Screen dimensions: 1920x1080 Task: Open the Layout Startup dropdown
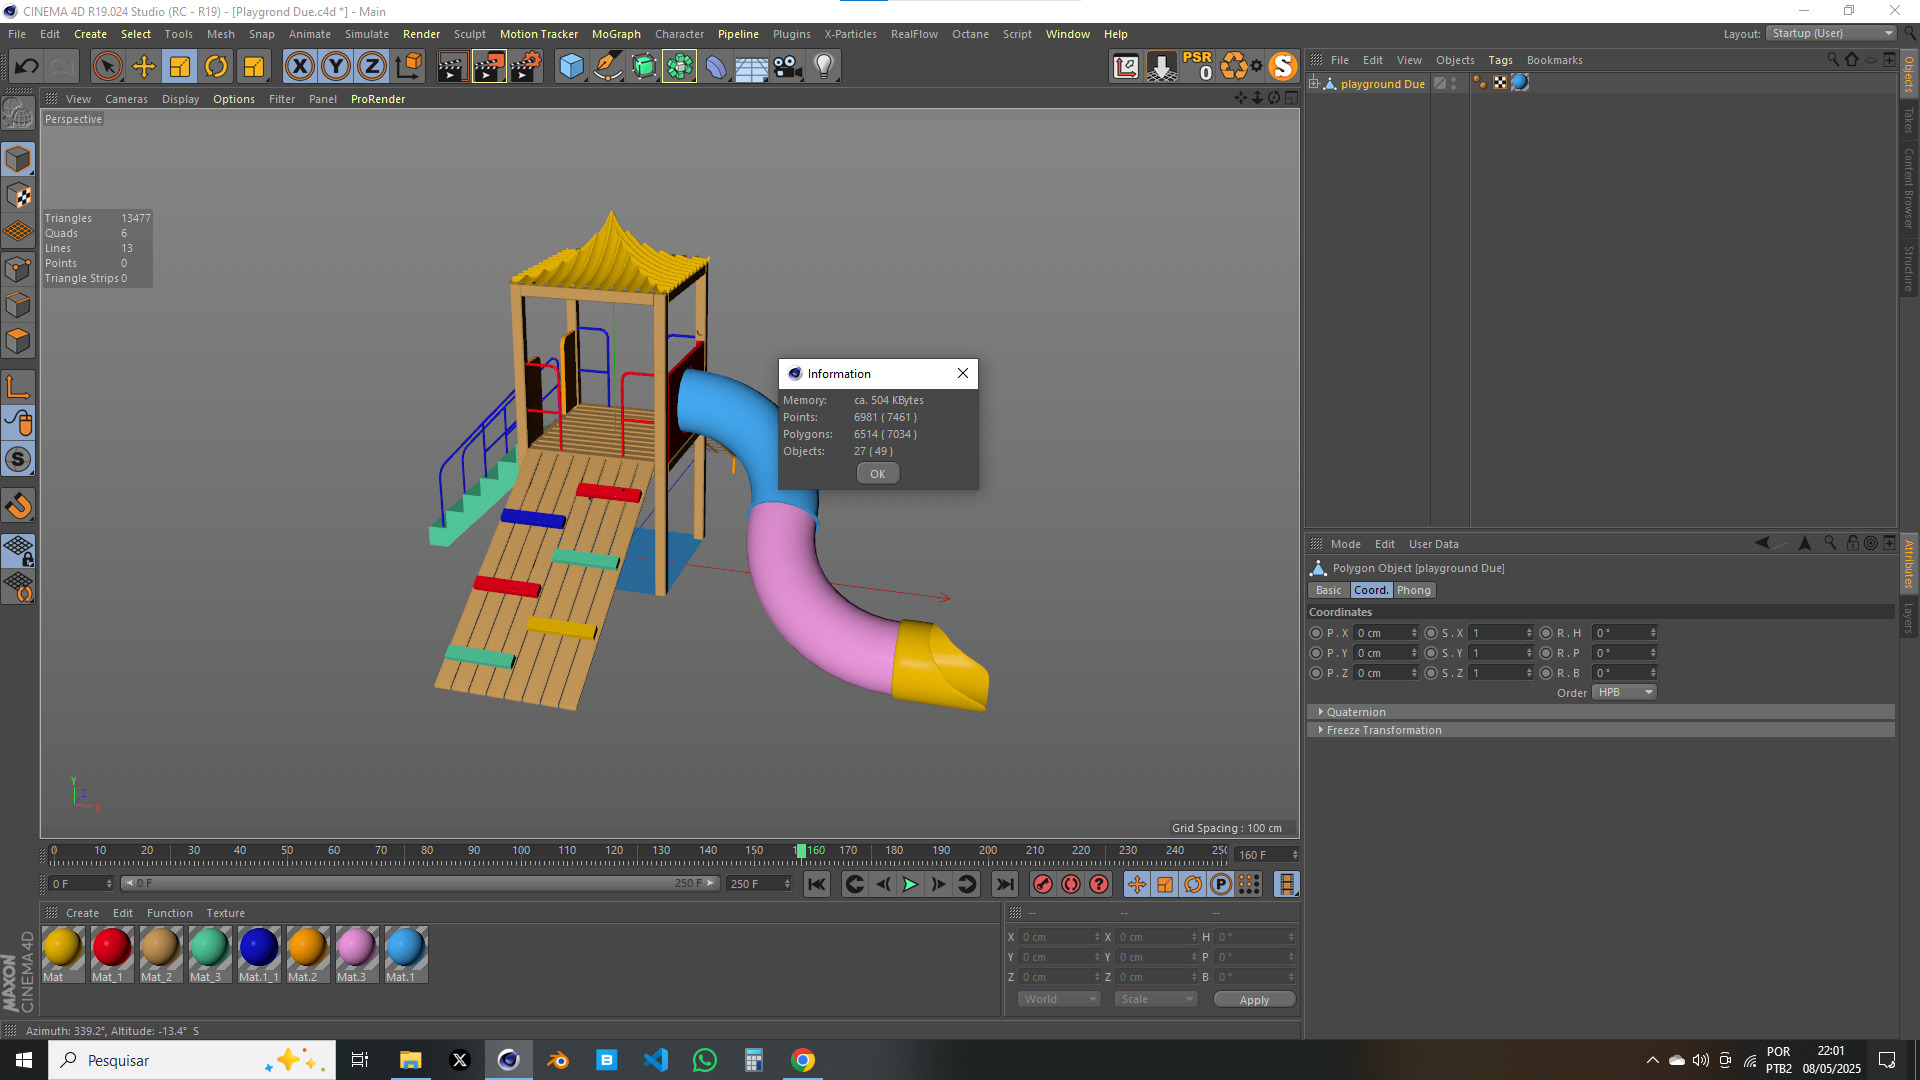1831,33
